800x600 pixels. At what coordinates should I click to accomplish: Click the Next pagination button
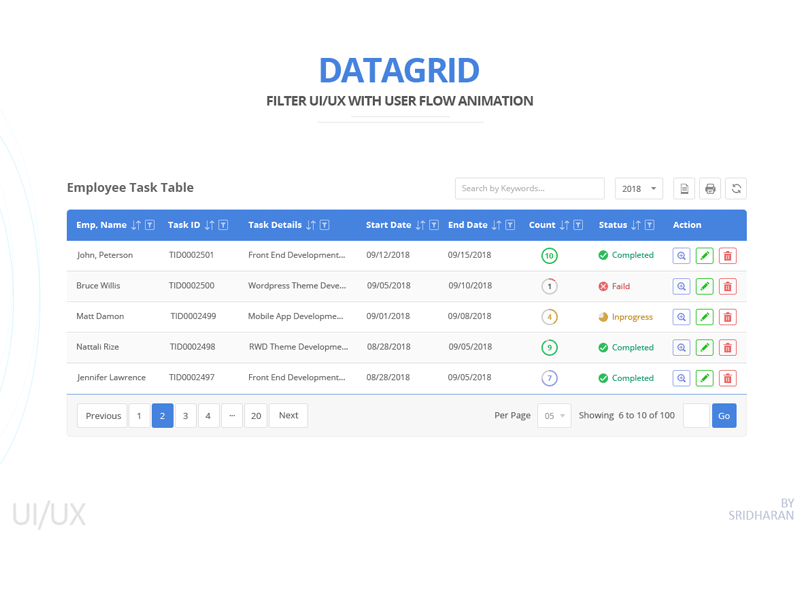[x=288, y=415]
